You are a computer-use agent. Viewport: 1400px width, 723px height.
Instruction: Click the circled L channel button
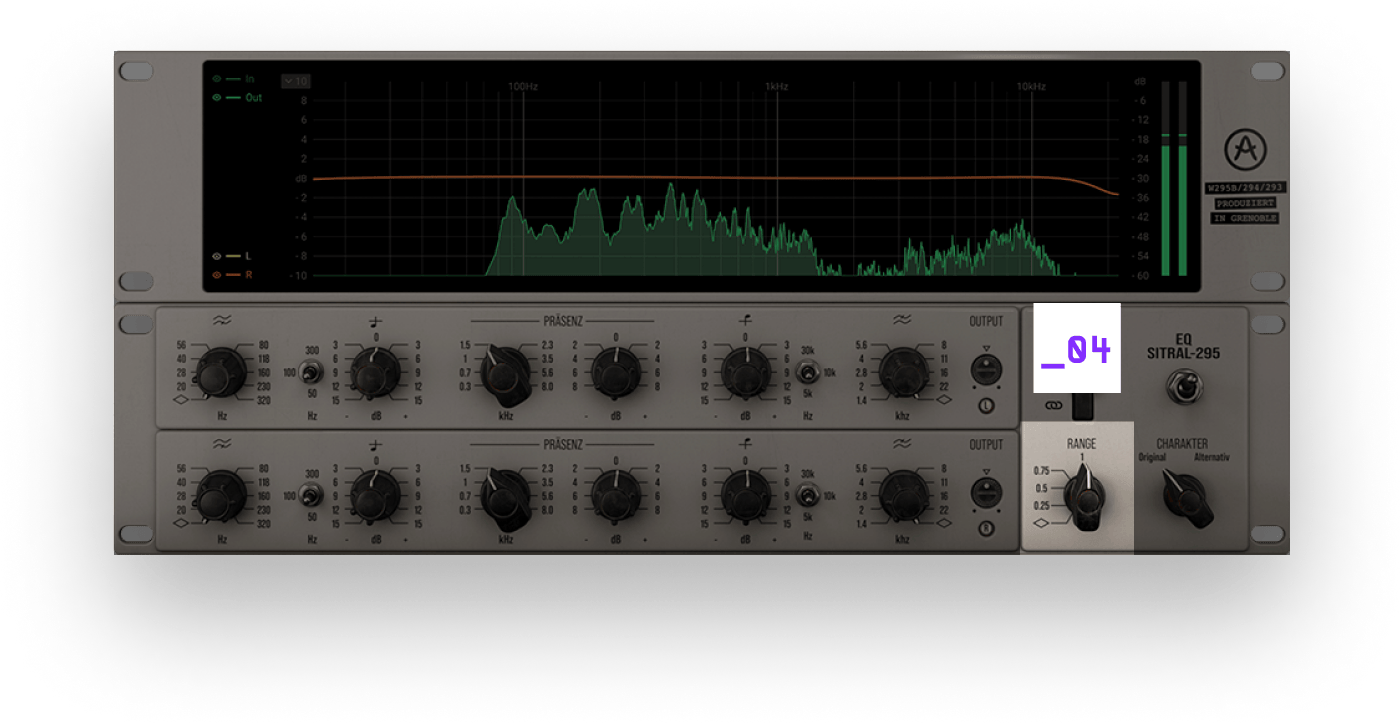pyautogui.click(x=986, y=406)
